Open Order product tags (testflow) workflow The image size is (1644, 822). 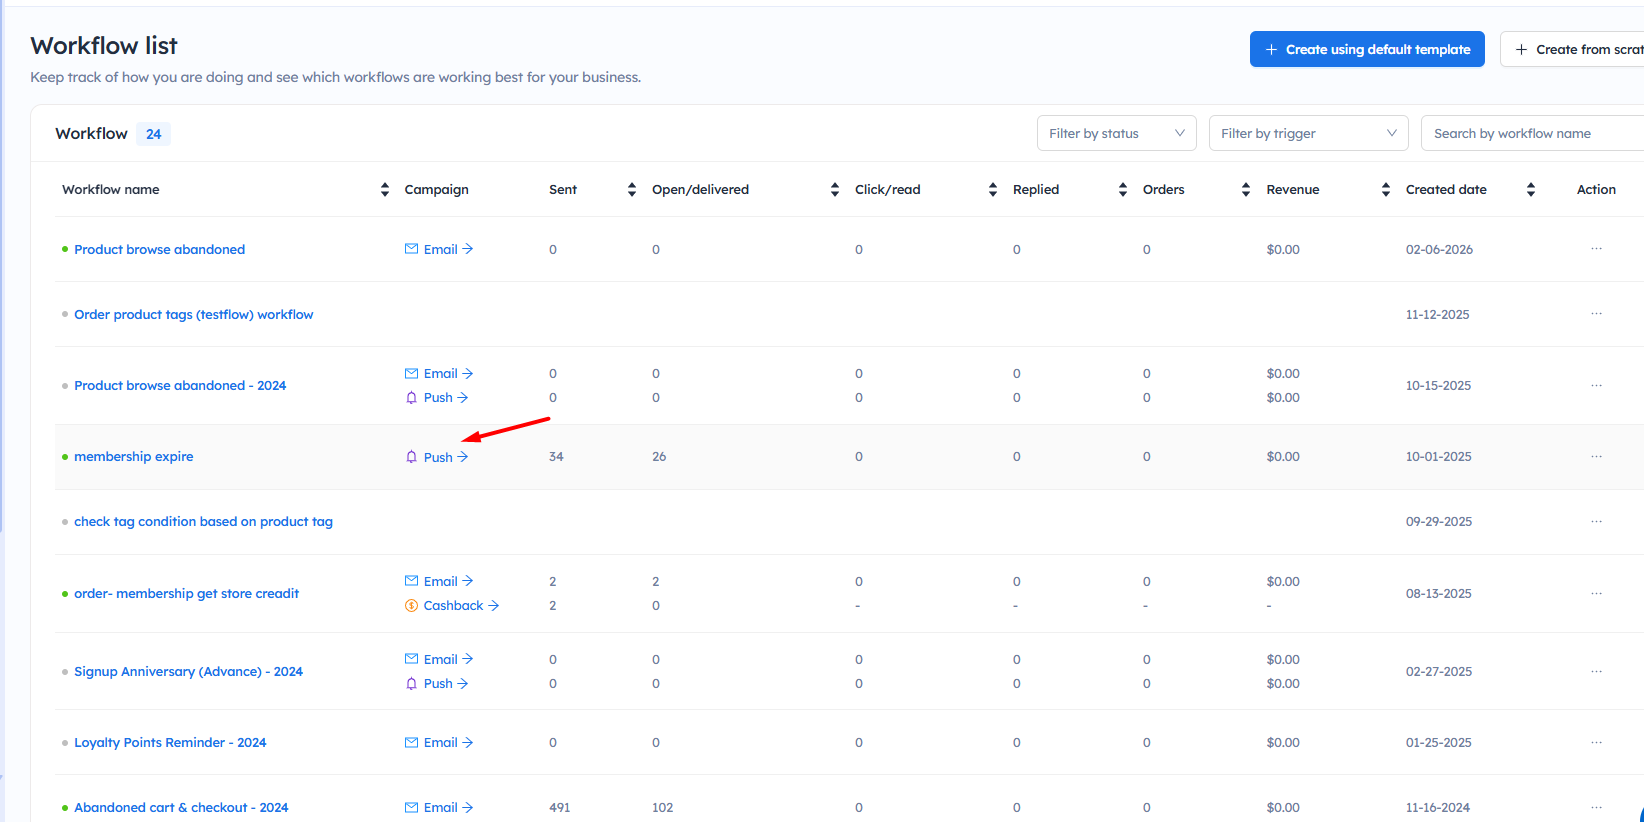pyautogui.click(x=193, y=315)
